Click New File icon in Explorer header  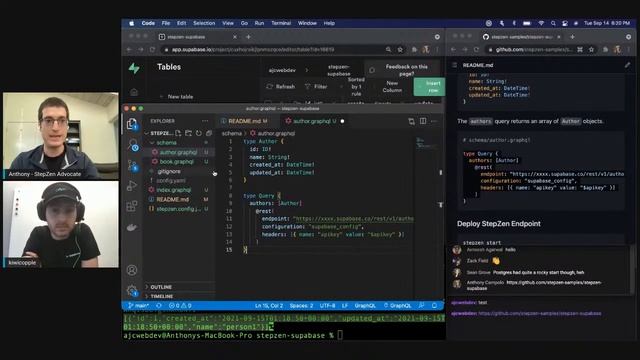tap(178, 133)
